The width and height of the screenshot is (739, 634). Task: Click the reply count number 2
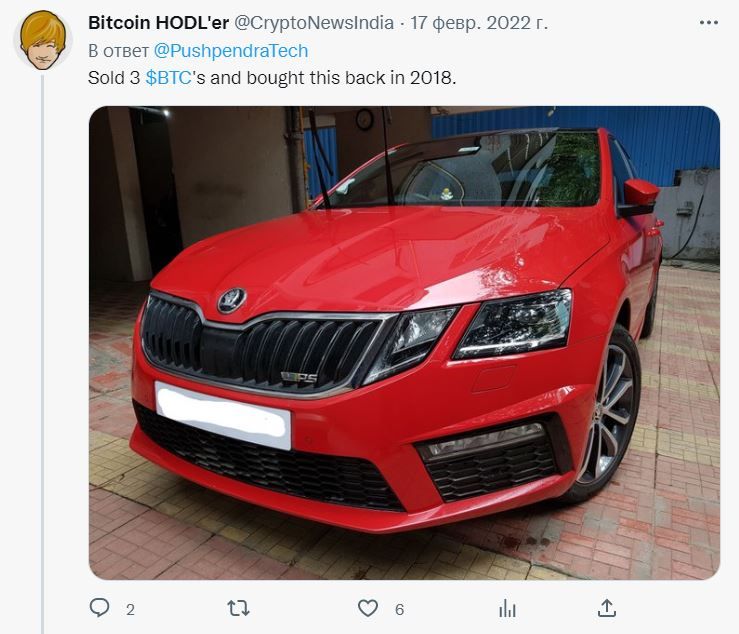131,609
